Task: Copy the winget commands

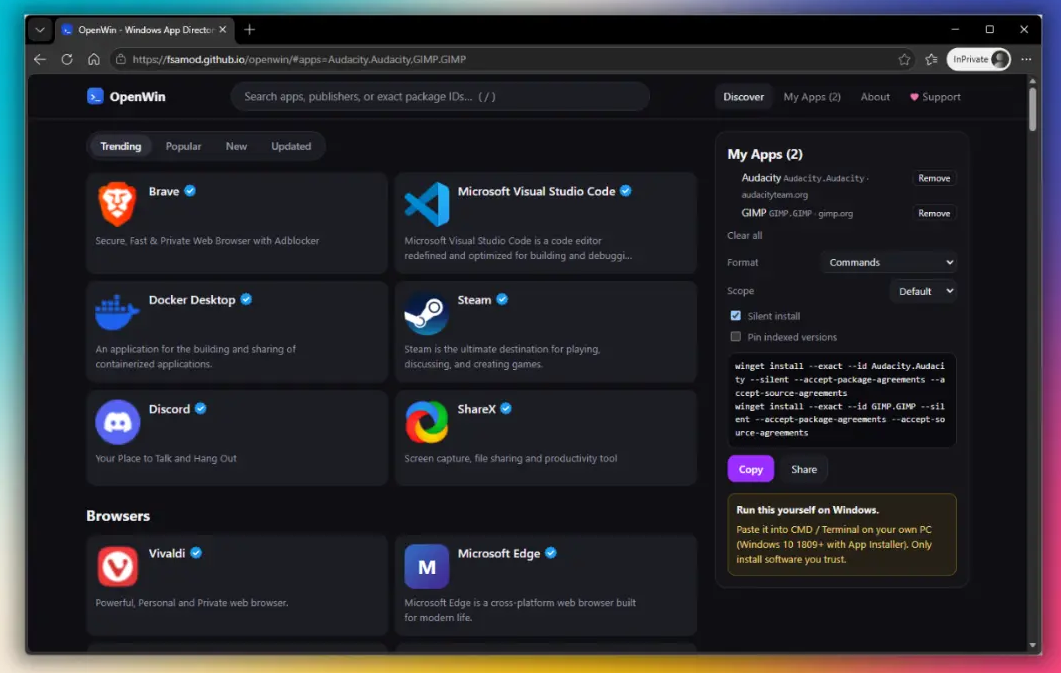Action: tap(750, 469)
